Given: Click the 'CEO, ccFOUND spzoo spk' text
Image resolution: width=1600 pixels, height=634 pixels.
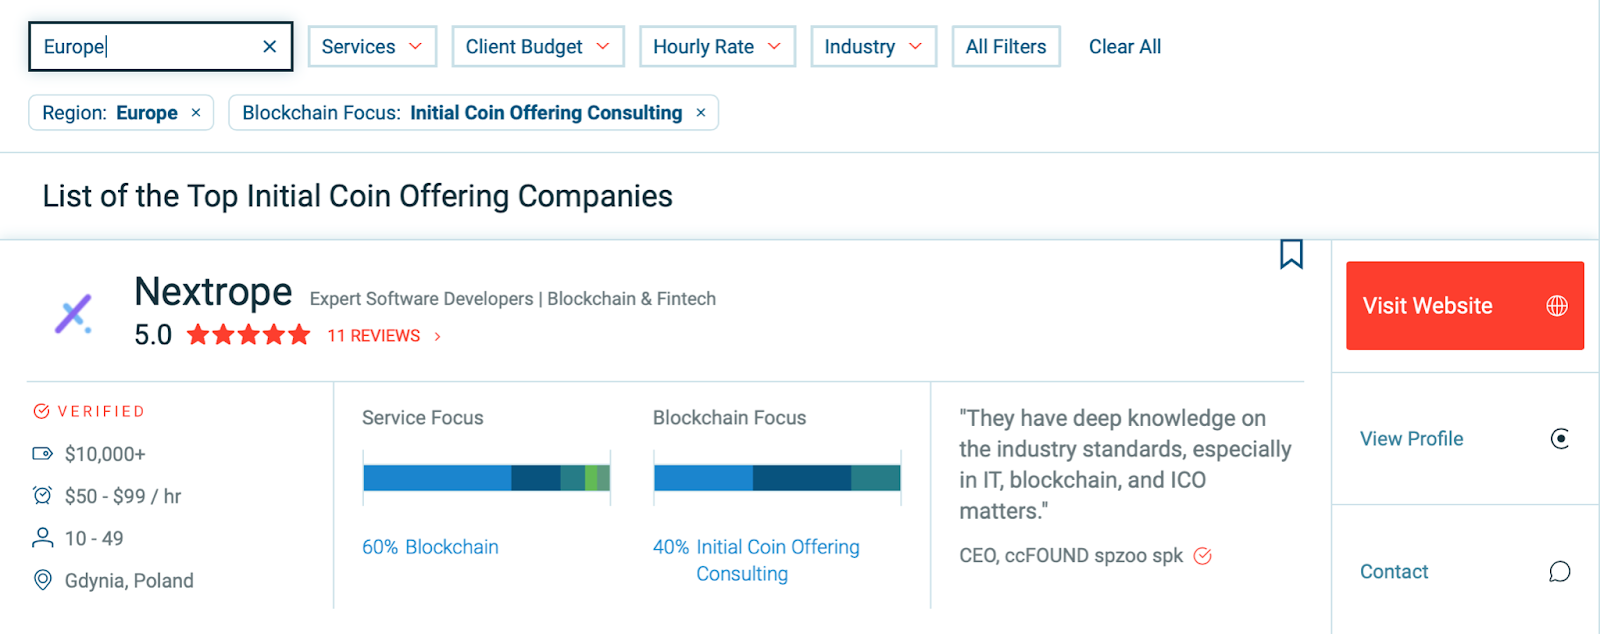Looking at the screenshot, I should (x=1071, y=556).
